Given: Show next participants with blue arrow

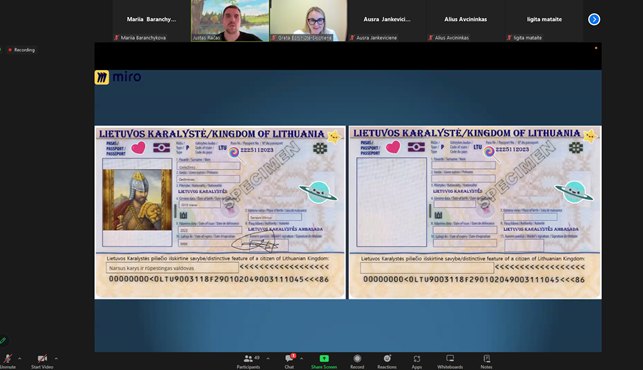Looking at the screenshot, I should pyautogui.click(x=594, y=19).
